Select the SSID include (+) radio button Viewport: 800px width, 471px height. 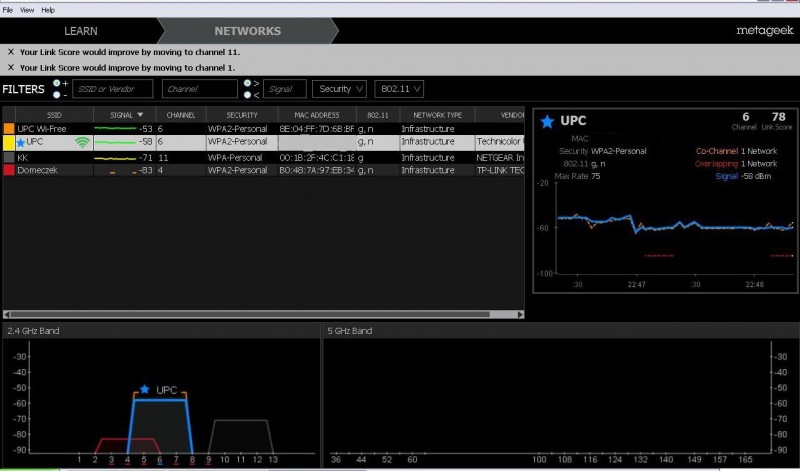[x=58, y=83]
